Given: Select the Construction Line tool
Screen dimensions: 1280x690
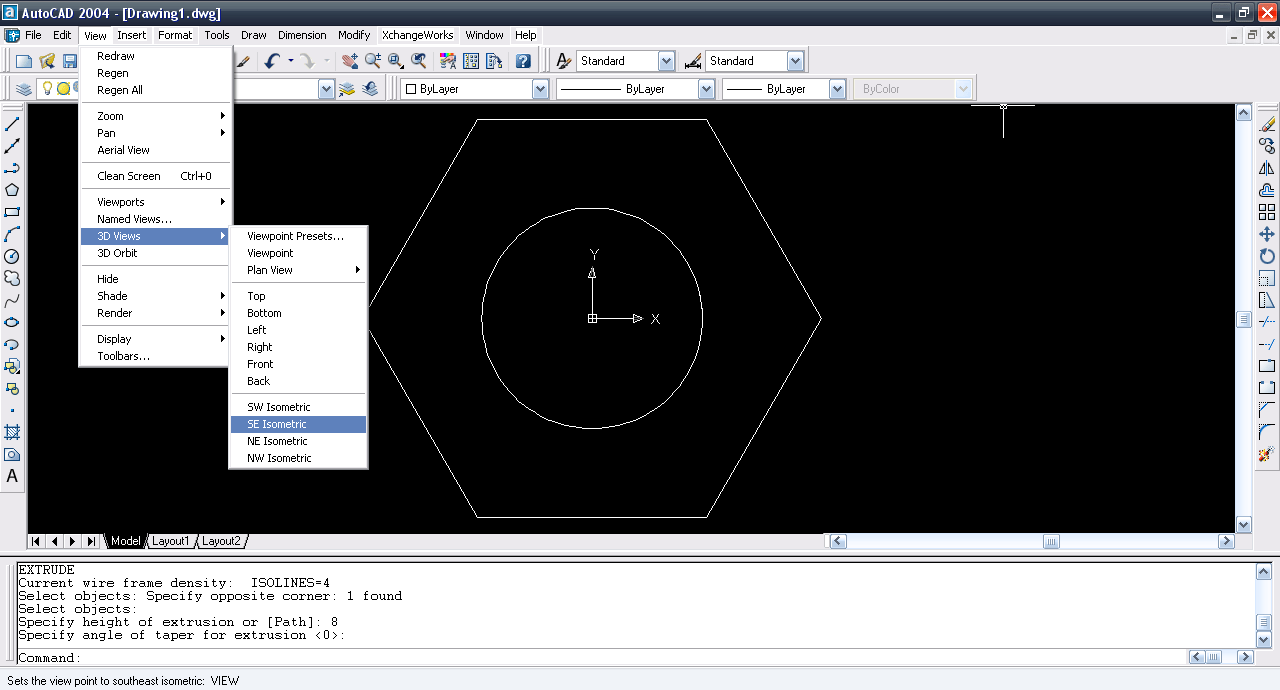Looking at the screenshot, I should (x=13, y=146).
